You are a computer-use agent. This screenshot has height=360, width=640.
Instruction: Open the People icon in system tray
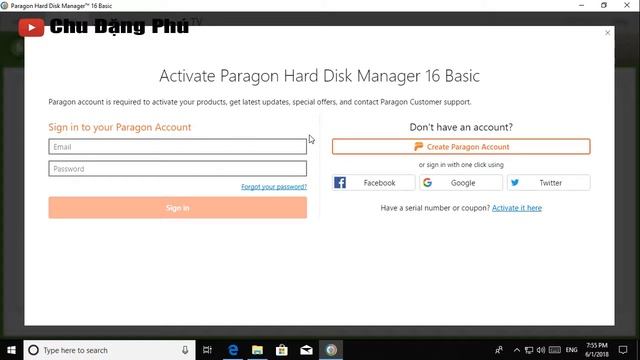coord(499,350)
